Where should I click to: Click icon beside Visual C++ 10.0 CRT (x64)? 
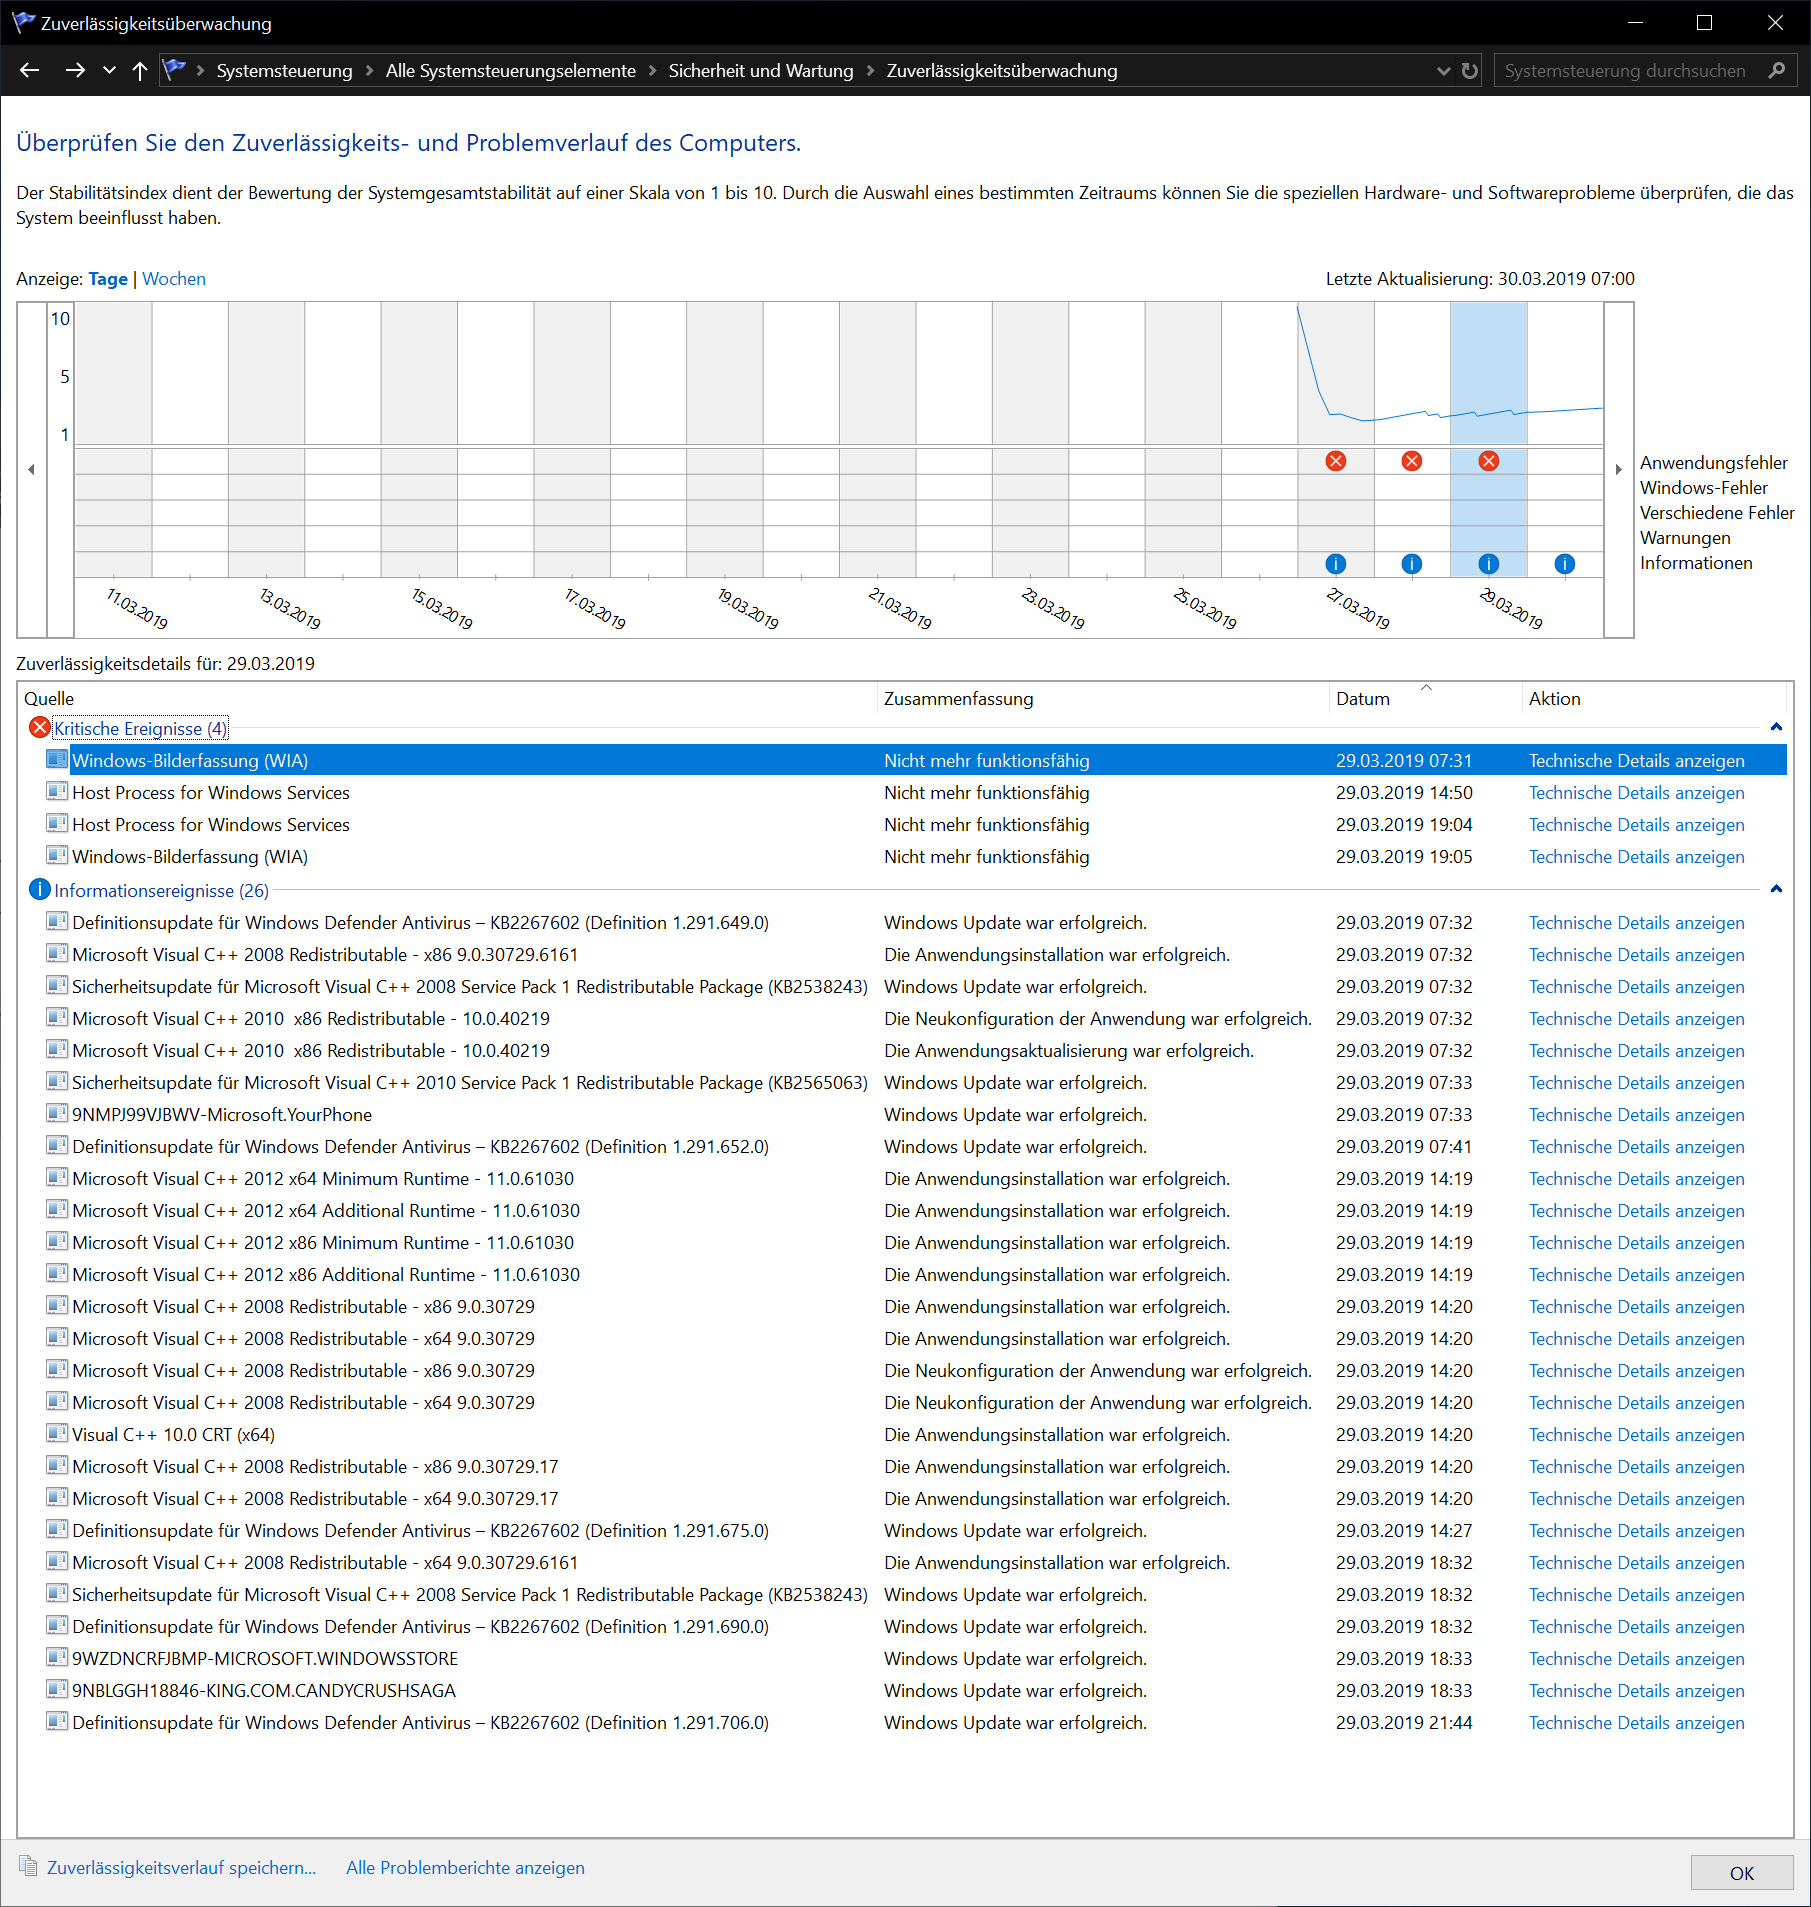pos(57,1433)
